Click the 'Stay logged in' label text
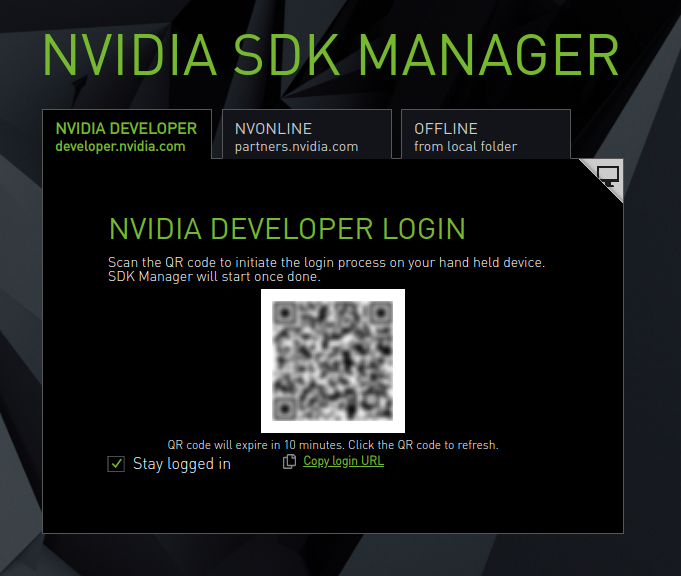The image size is (681, 576). (x=182, y=464)
